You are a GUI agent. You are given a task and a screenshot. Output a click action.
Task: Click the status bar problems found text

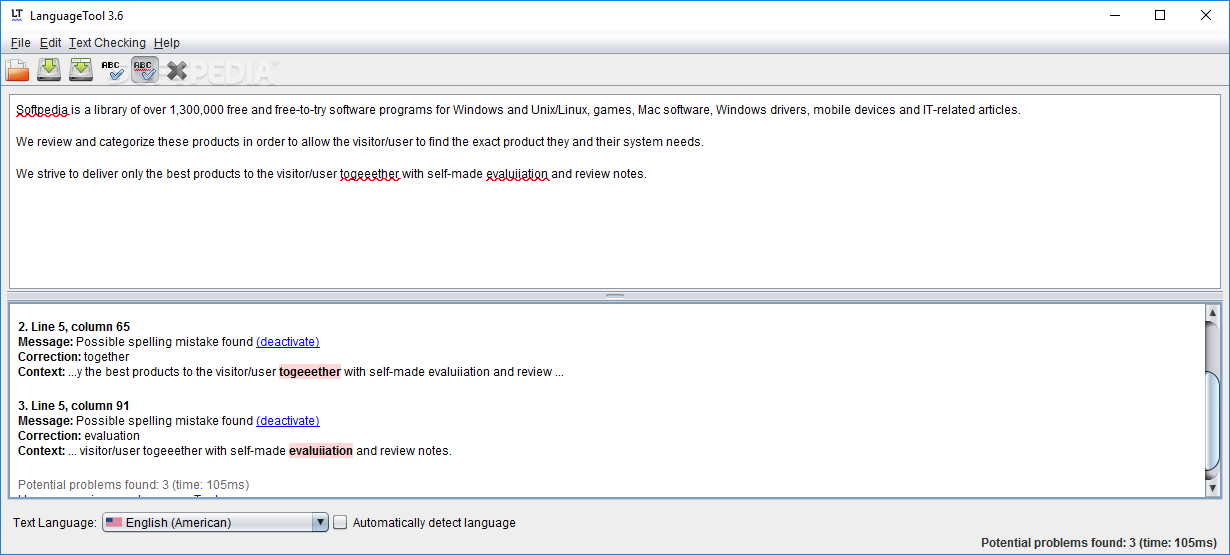(x=1099, y=543)
